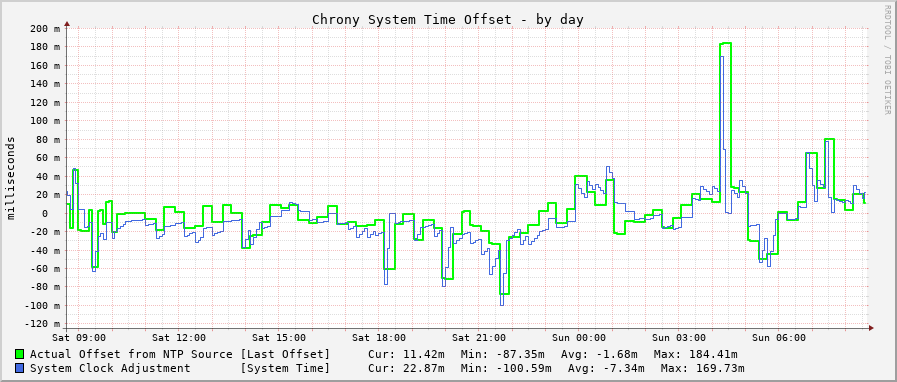Click the 'Sun 00:00' x-axis label
Image resolution: width=897 pixels, height=382 pixels.
pos(580,338)
